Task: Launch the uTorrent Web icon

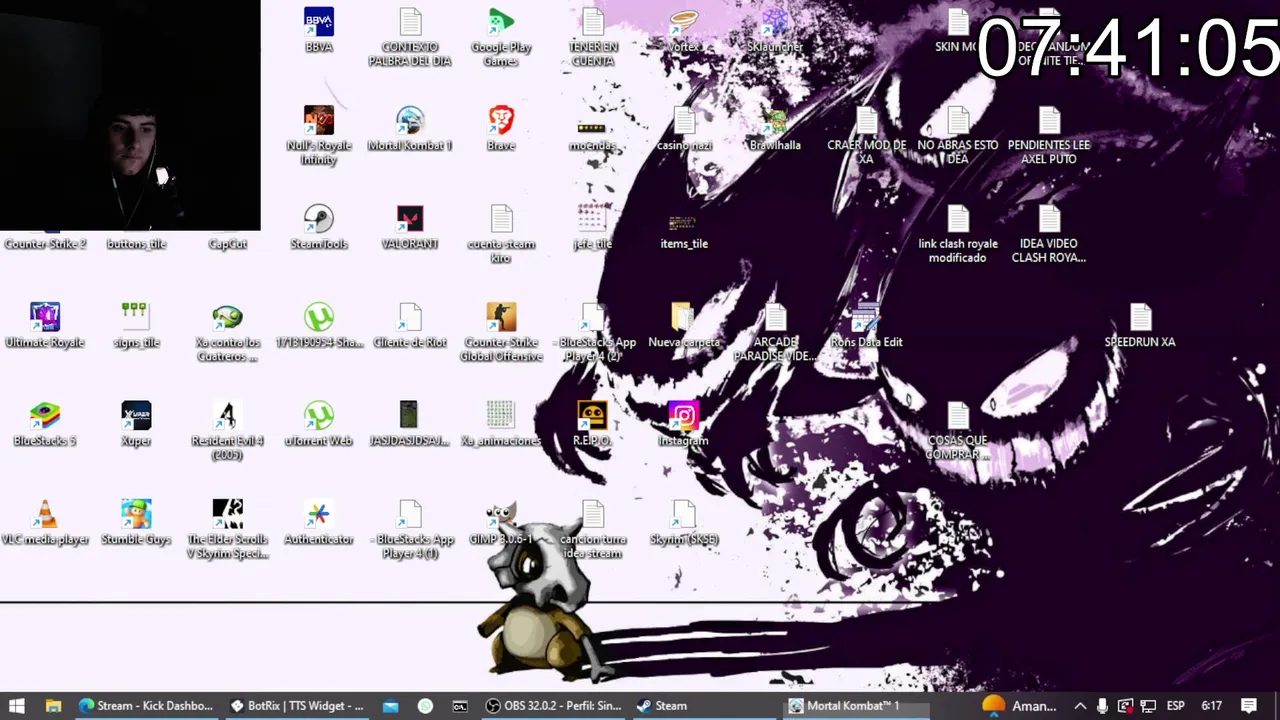Action: click(x=319, y=424)
